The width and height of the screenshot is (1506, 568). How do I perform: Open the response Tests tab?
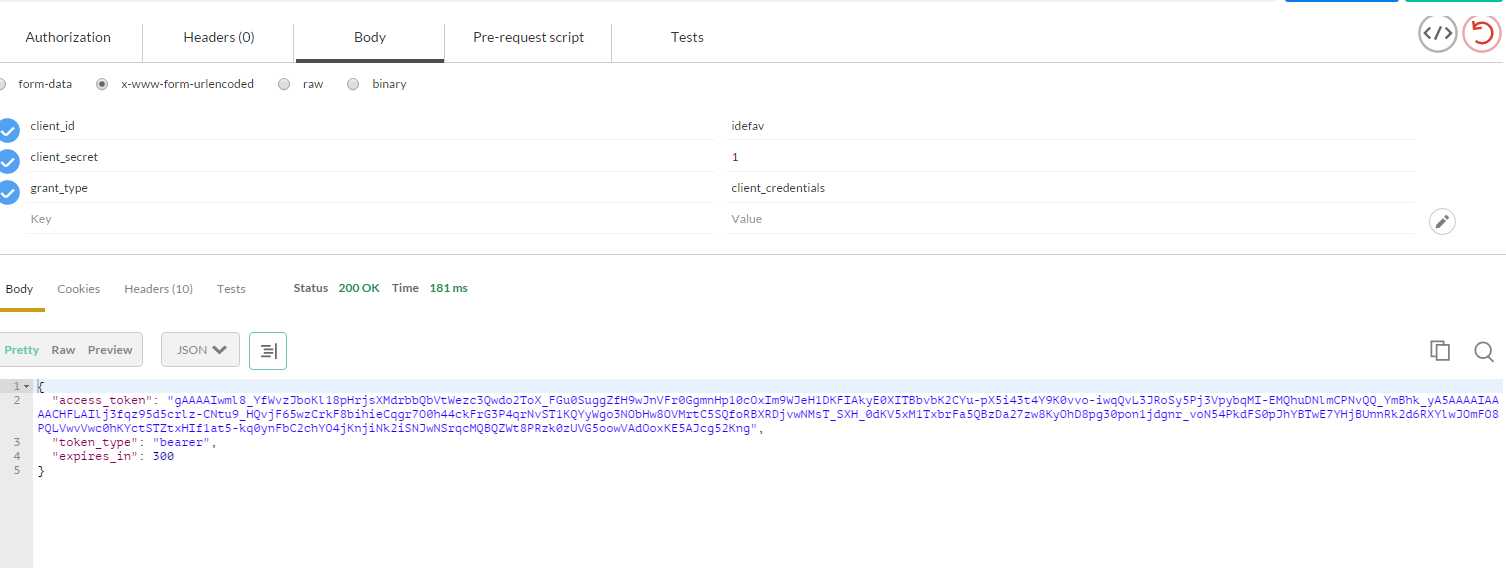coord(231,289)
